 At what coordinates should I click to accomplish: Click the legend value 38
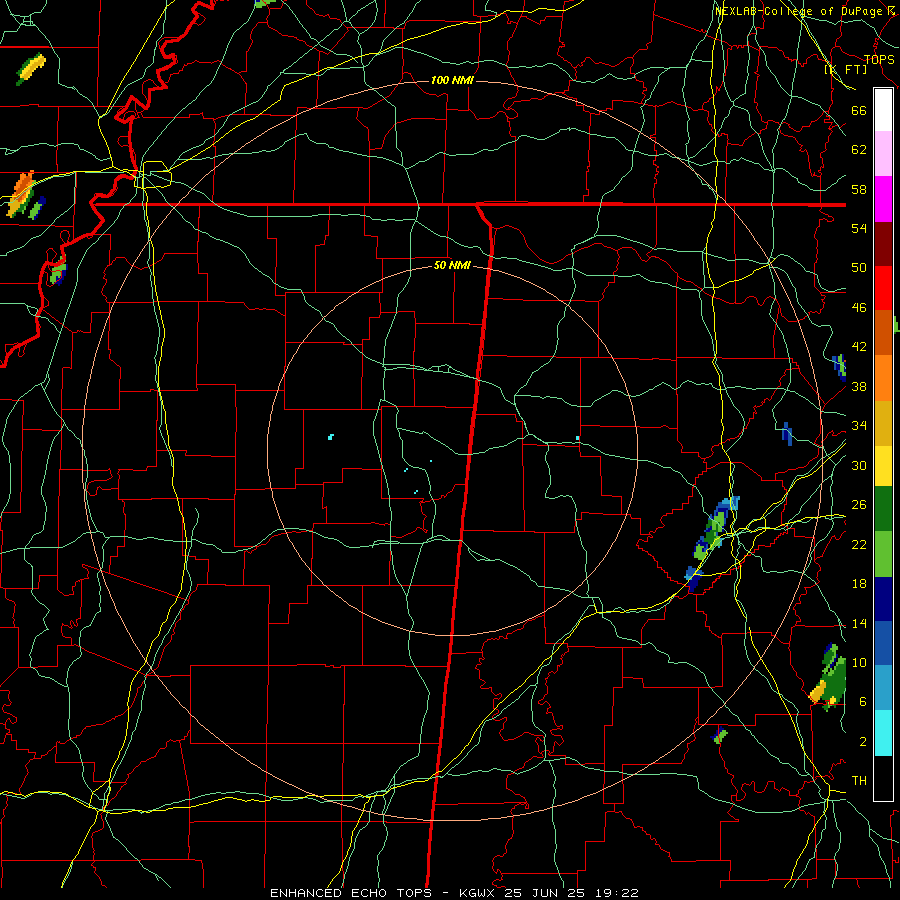[x=859, y=386]
